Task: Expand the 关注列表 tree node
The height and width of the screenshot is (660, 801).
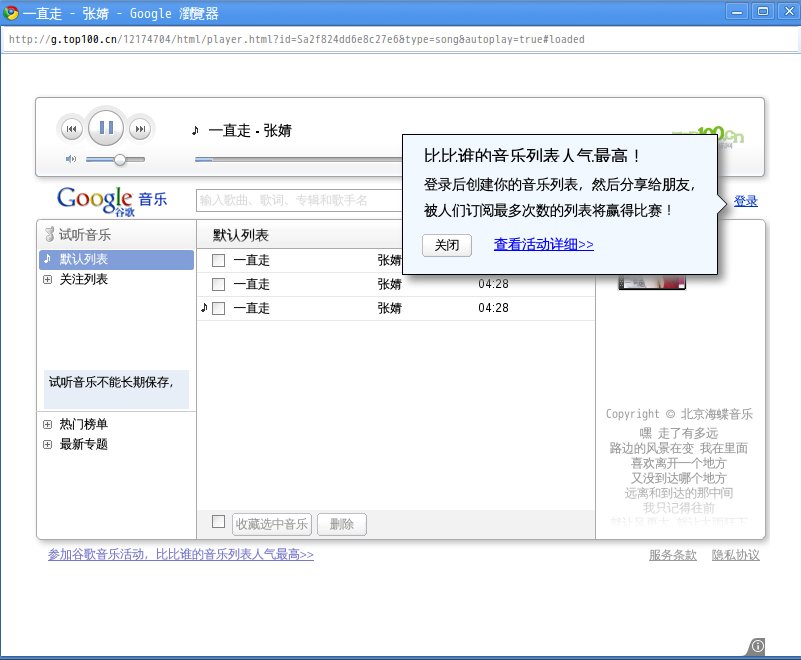Action: tap(48, 279)
